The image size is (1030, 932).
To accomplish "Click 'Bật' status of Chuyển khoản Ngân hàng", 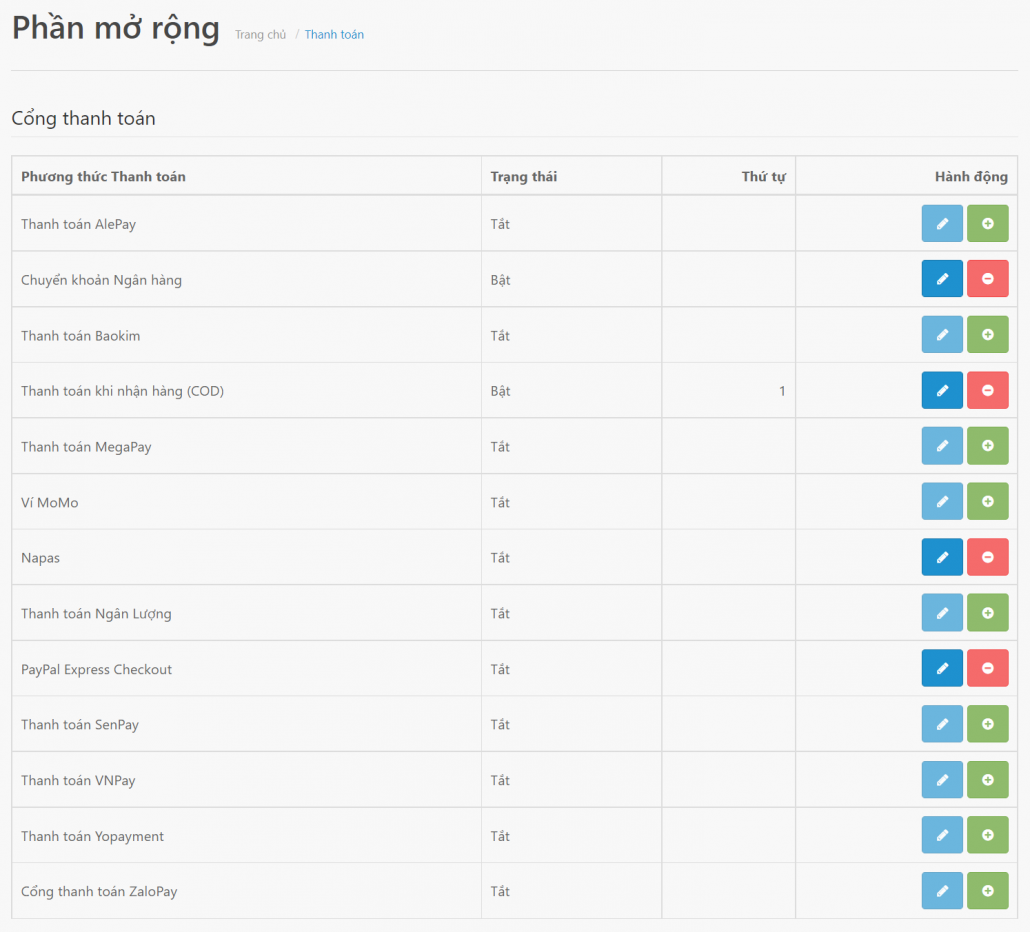I will [500, 280].
